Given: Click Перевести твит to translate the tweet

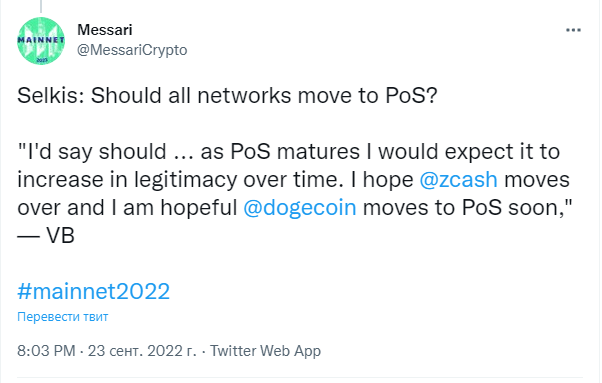Looking at the screenshot, I should tap(63, 317).
